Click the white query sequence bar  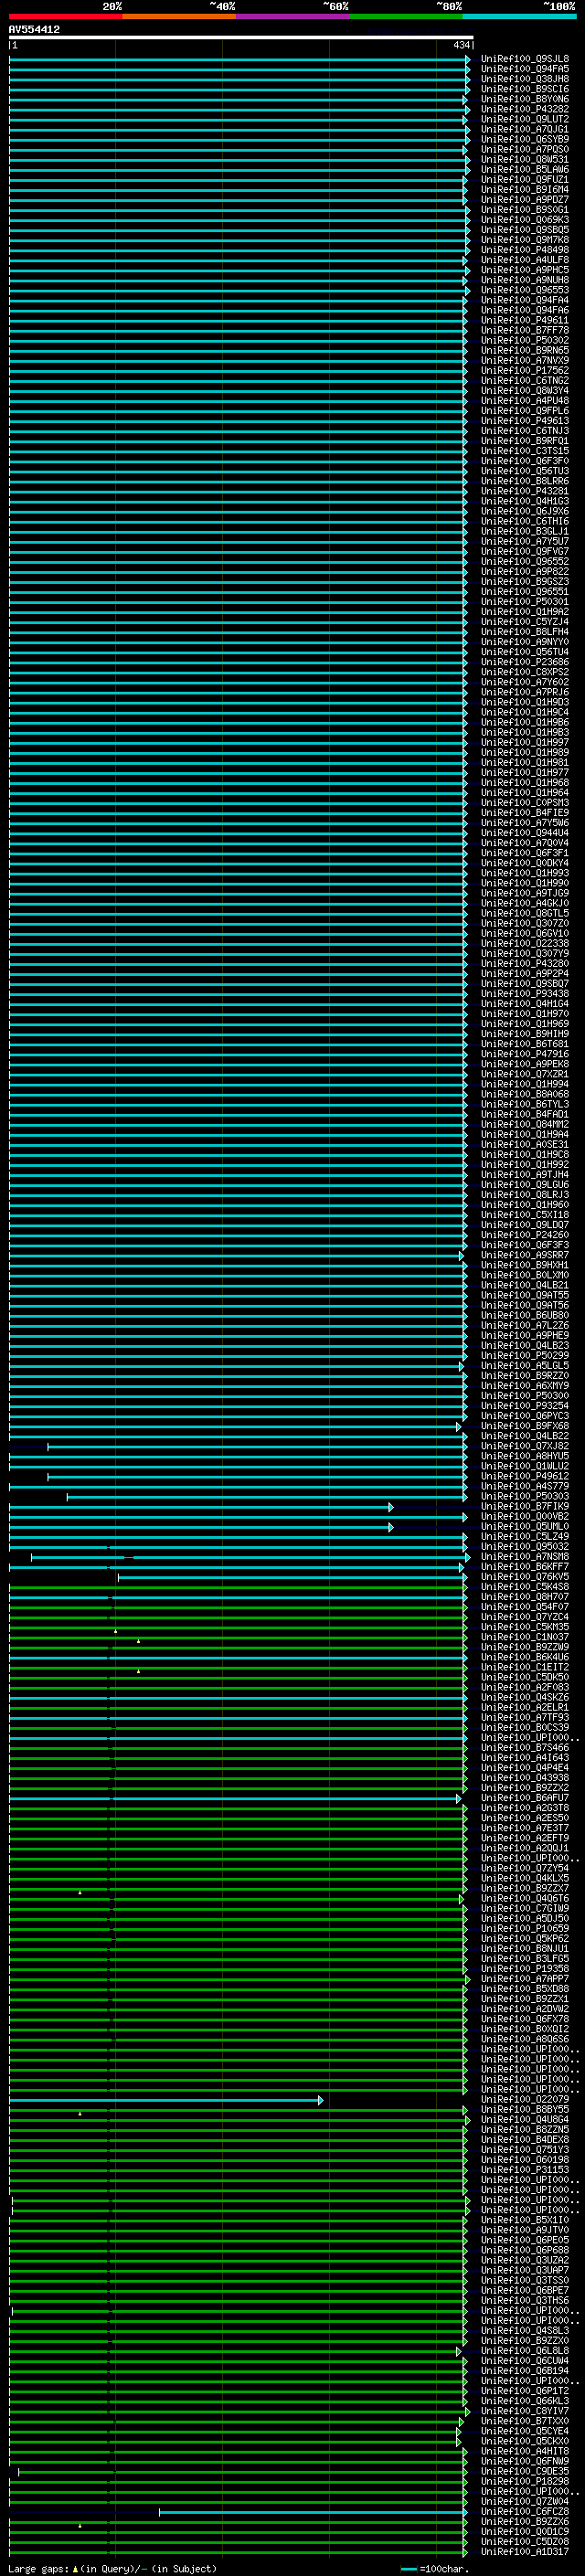point(241,37)
